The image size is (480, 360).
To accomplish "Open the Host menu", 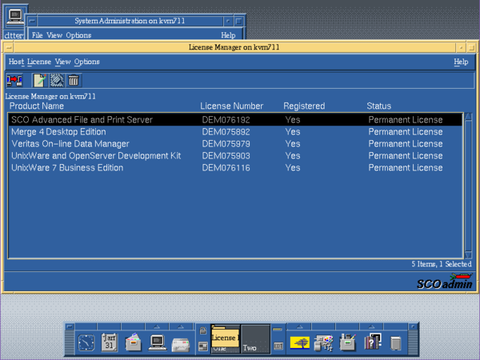I will pyautogui.click(x=16, y=62).
